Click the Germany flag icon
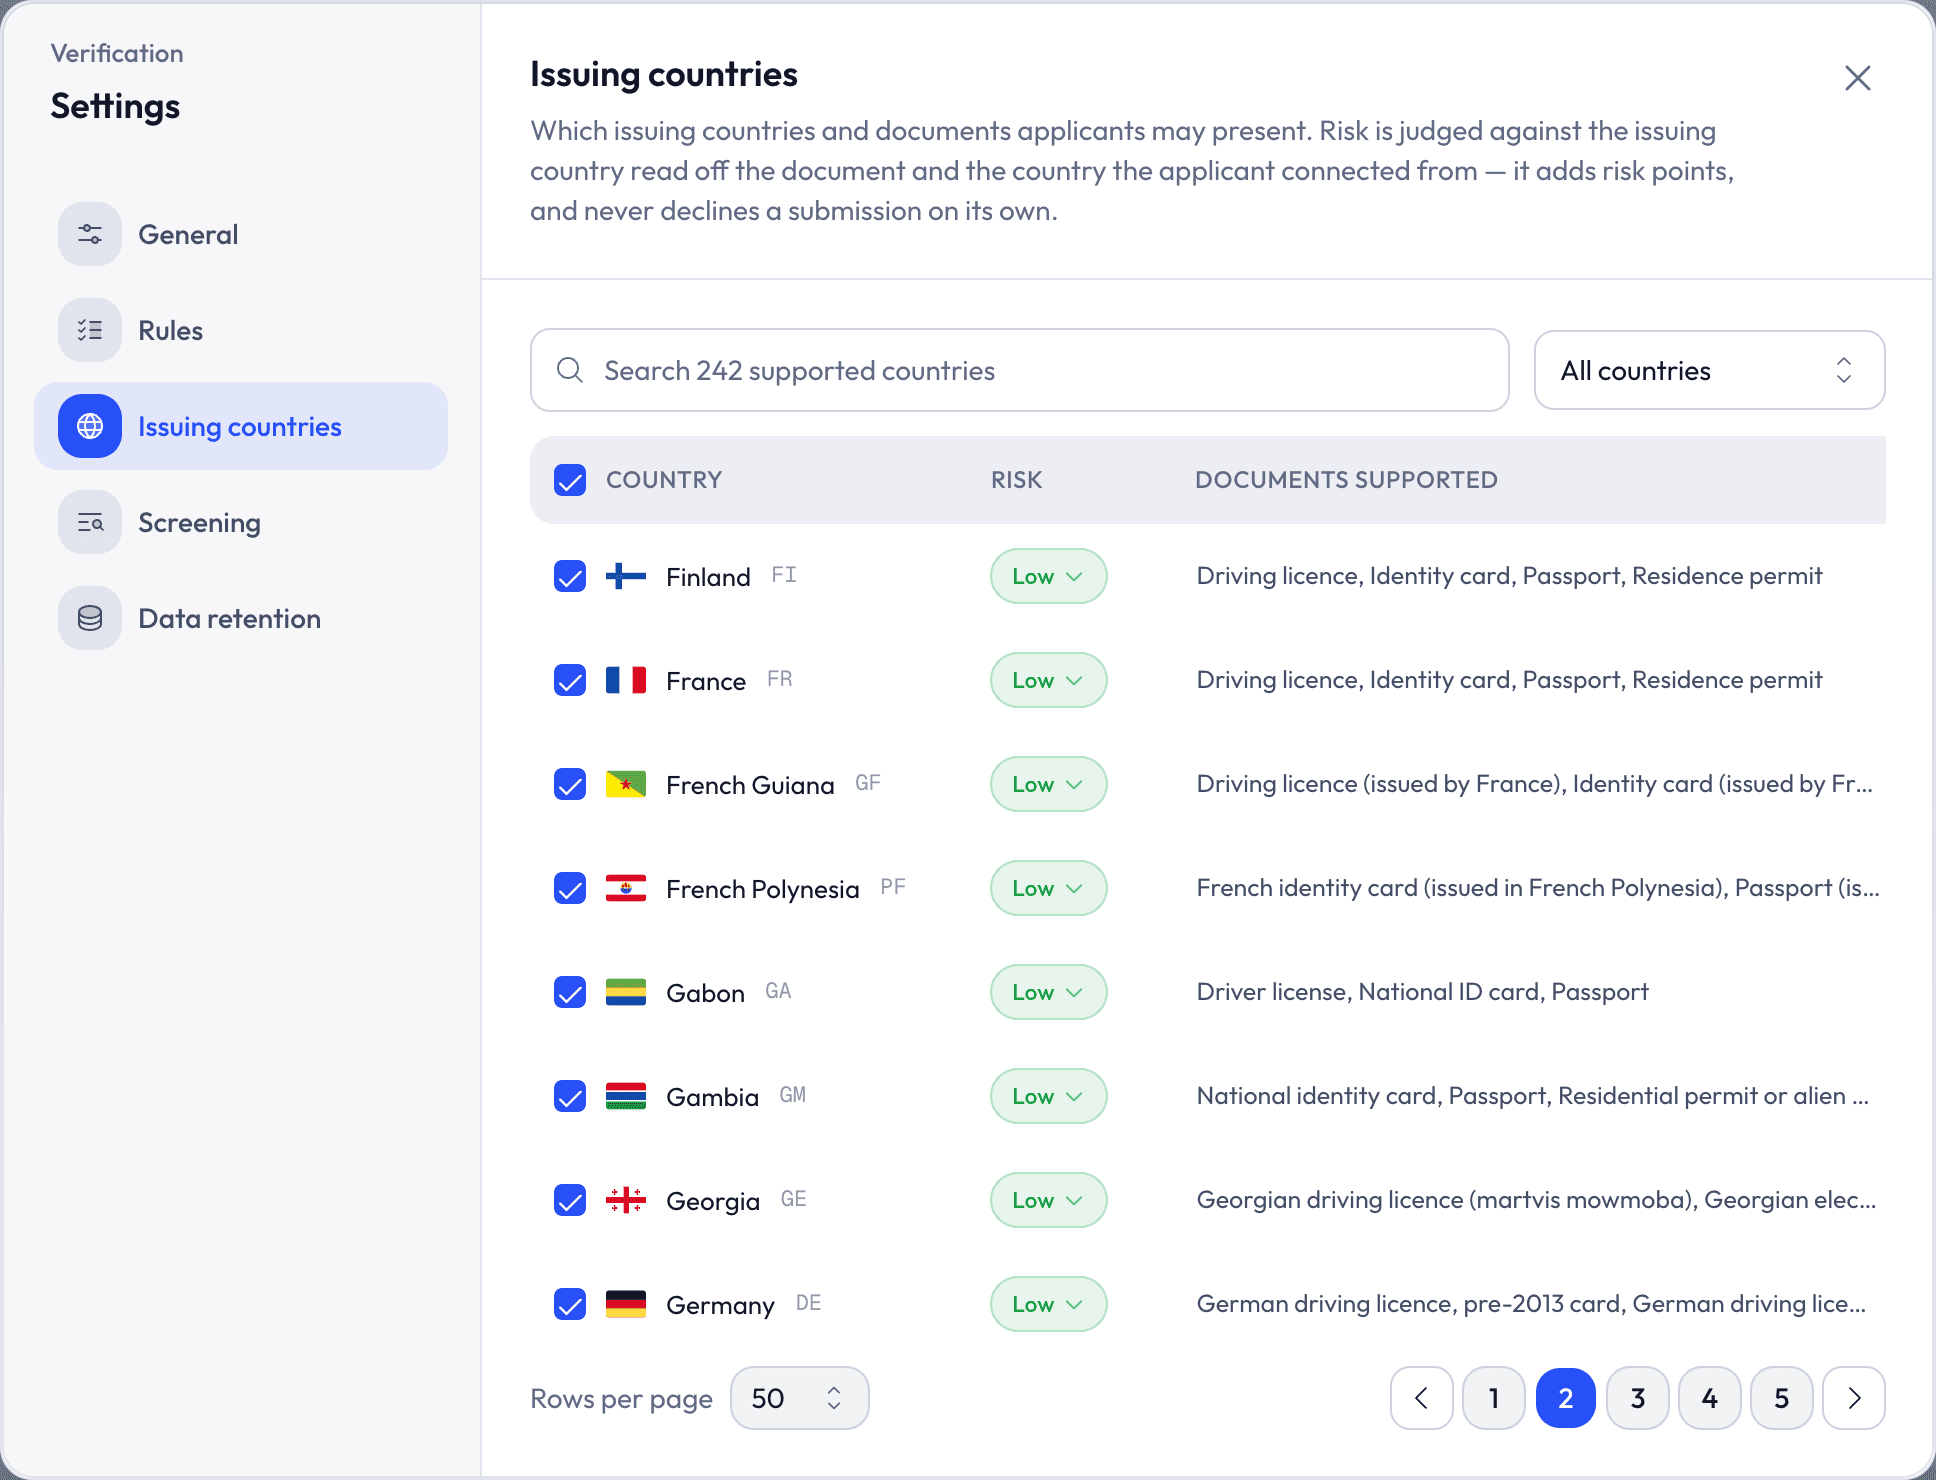This screenshot has width=1936, height=1480. (626, 1304)
